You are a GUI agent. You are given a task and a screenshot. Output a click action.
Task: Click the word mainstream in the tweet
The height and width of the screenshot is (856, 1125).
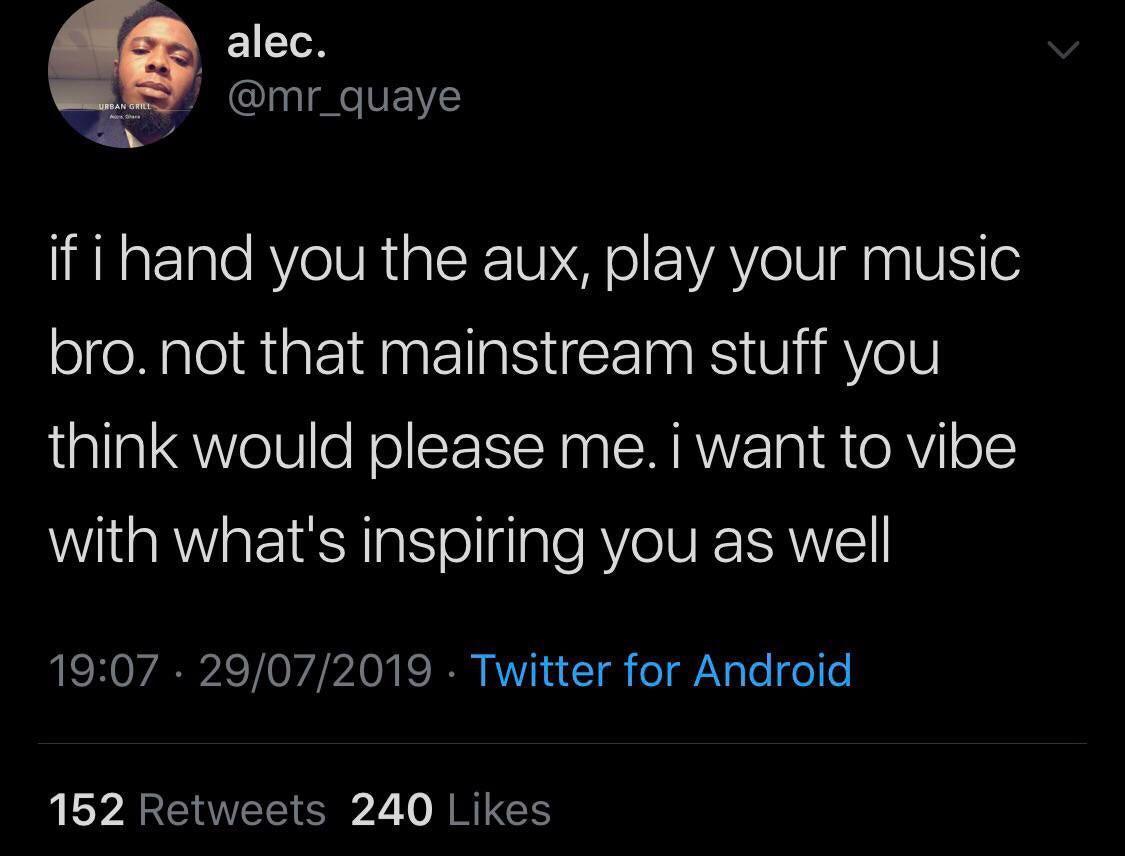coord(537,353)
